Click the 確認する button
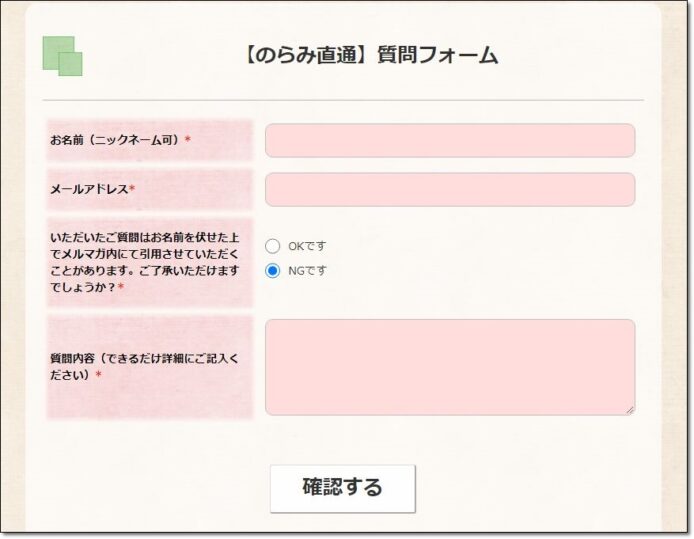 click(x=343, y=489)
